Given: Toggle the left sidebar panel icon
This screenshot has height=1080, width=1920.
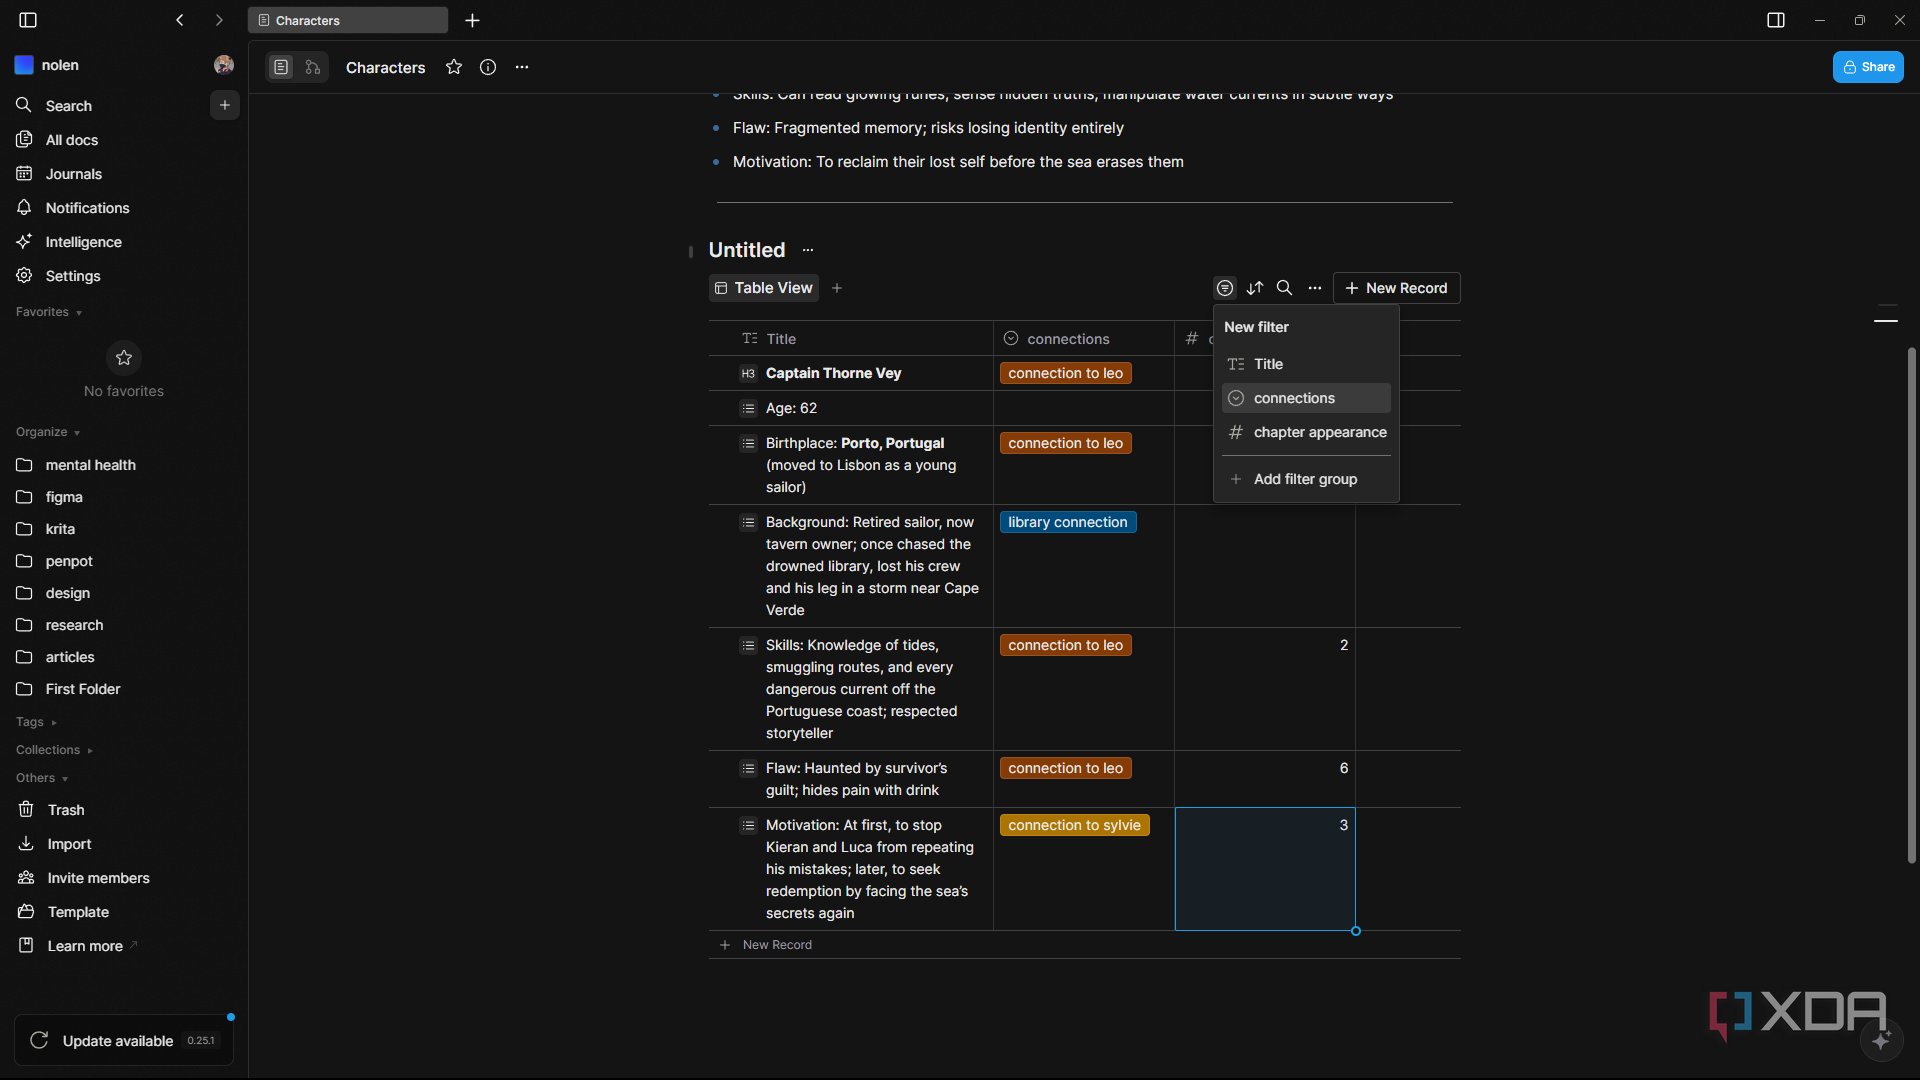Looking at the screenshot, I should [28, 20].
